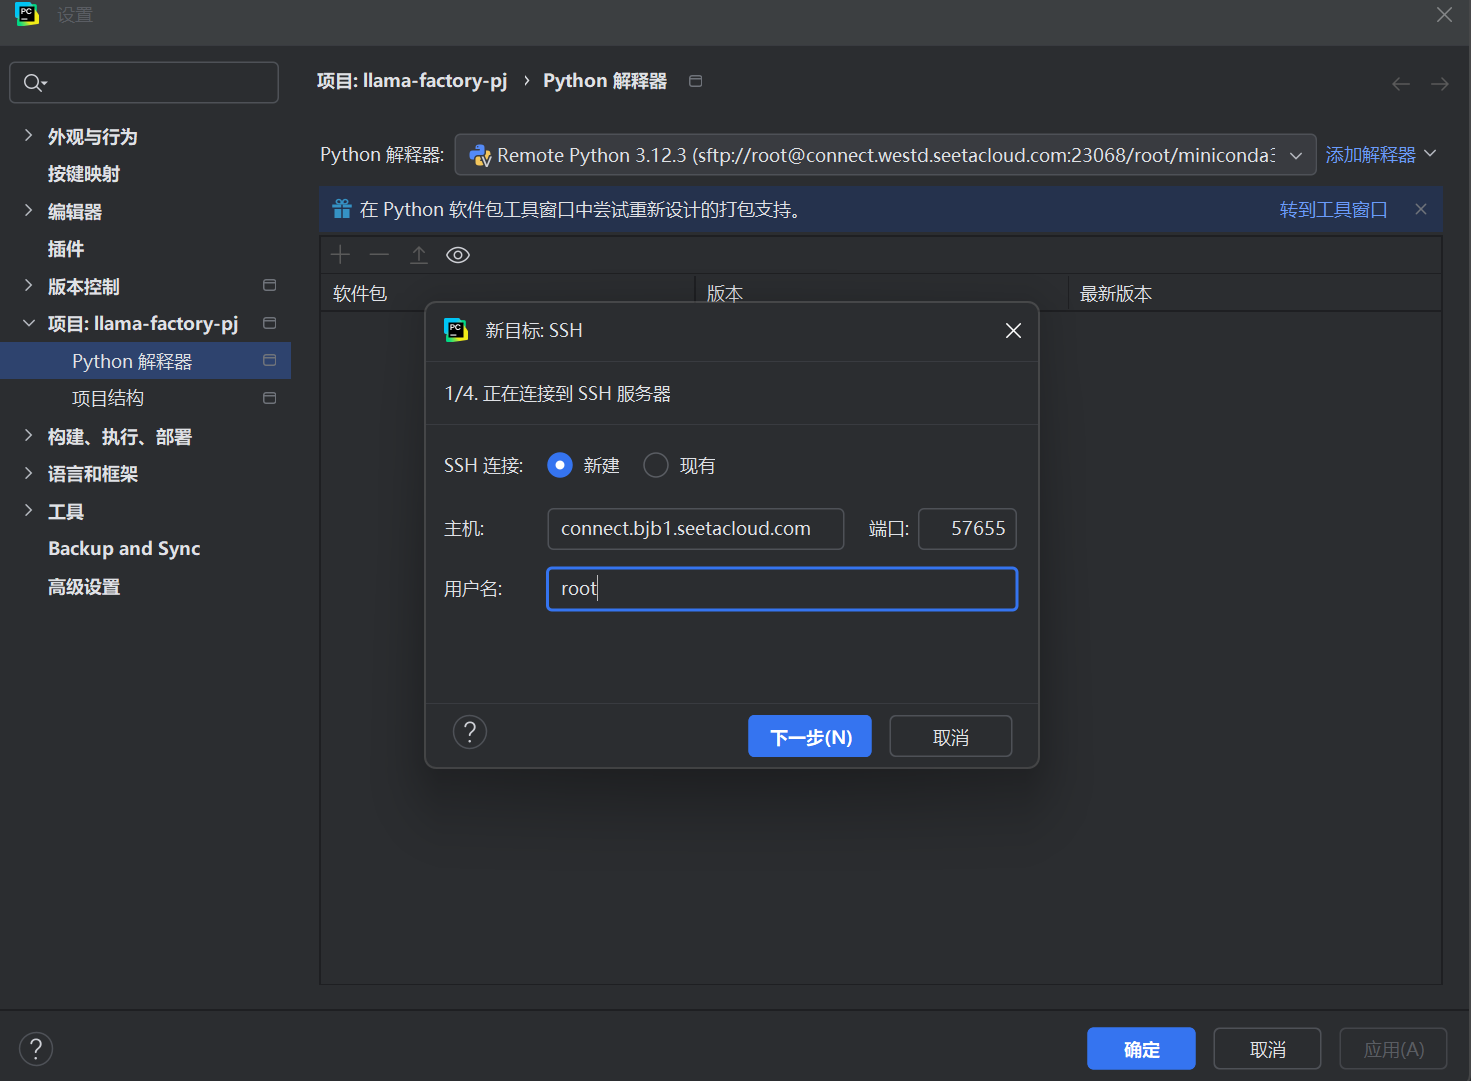Open the 插件 settings page
The width and height of the screenshot is (1471, 1081).
(x=66, y=249)
